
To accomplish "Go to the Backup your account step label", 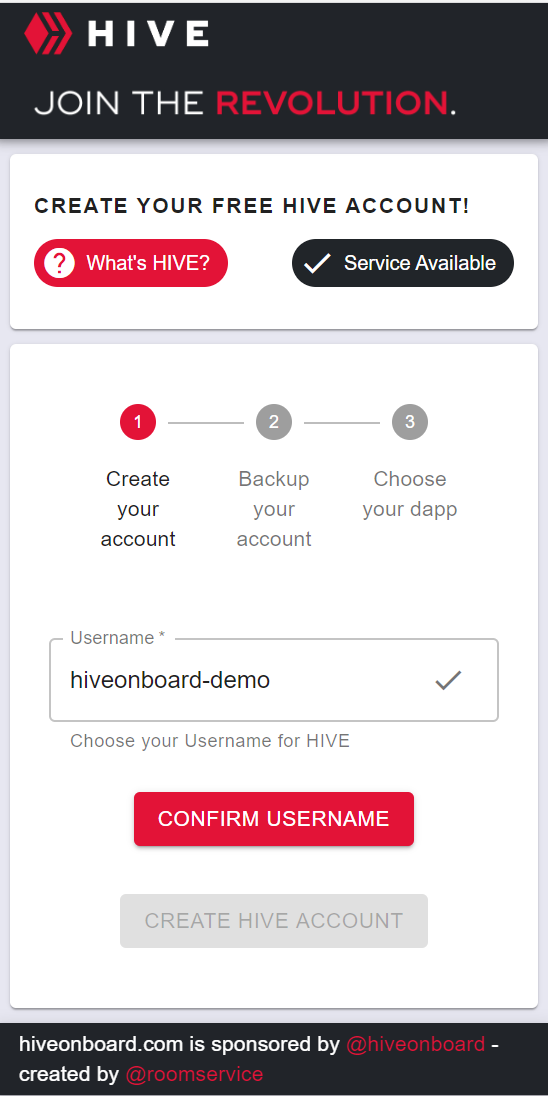I will point(274,509).
